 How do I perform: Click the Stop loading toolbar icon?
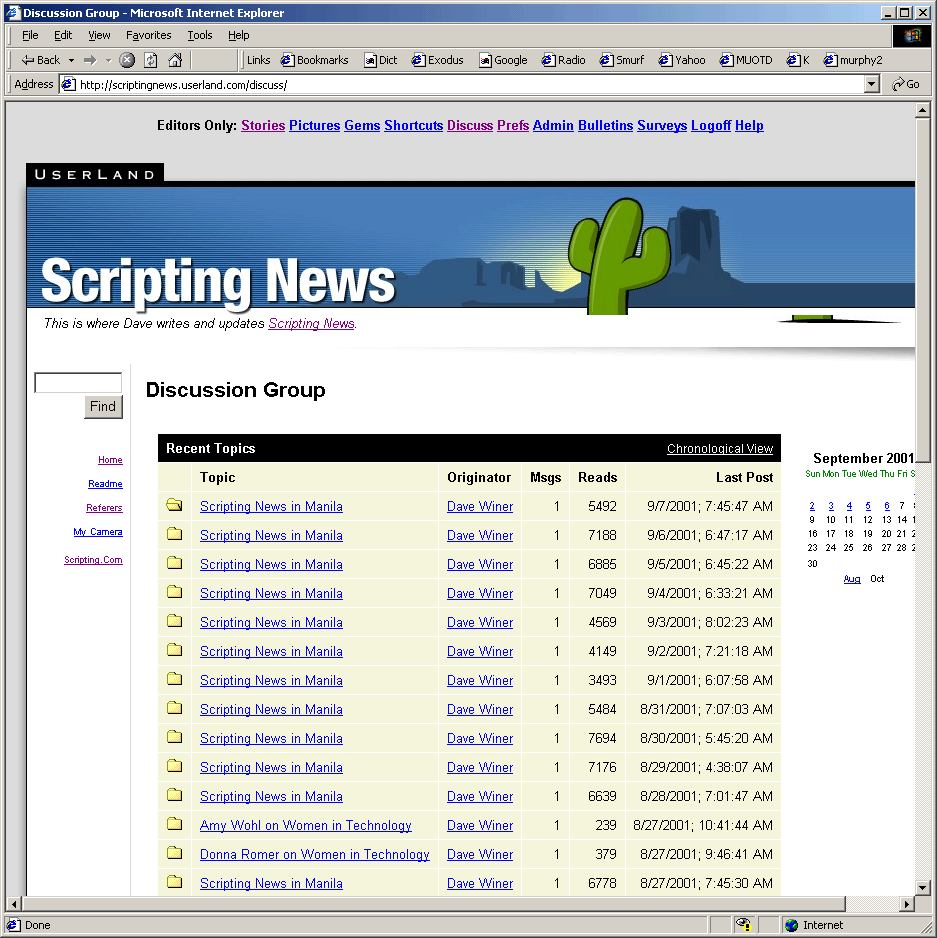[x=127, y=60]
